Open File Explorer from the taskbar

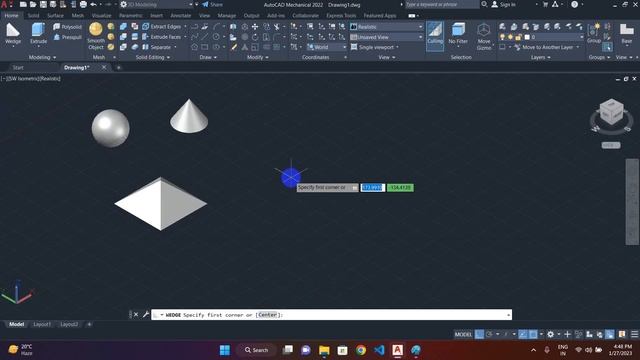pos(324,350)
